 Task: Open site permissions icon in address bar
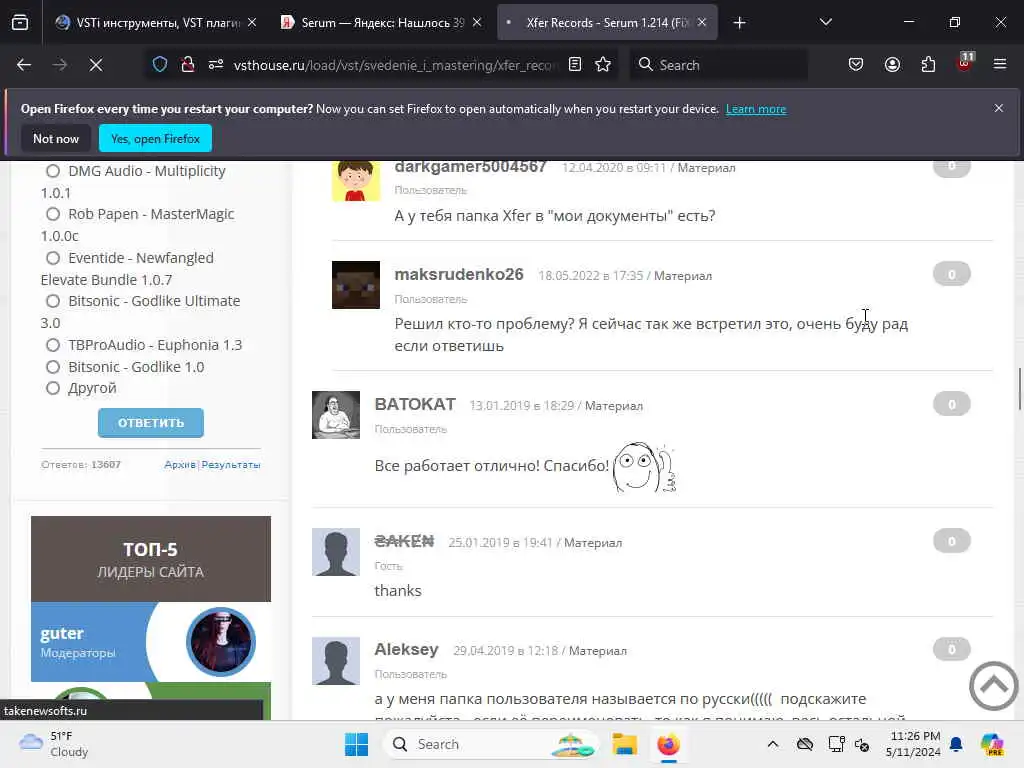216,65
